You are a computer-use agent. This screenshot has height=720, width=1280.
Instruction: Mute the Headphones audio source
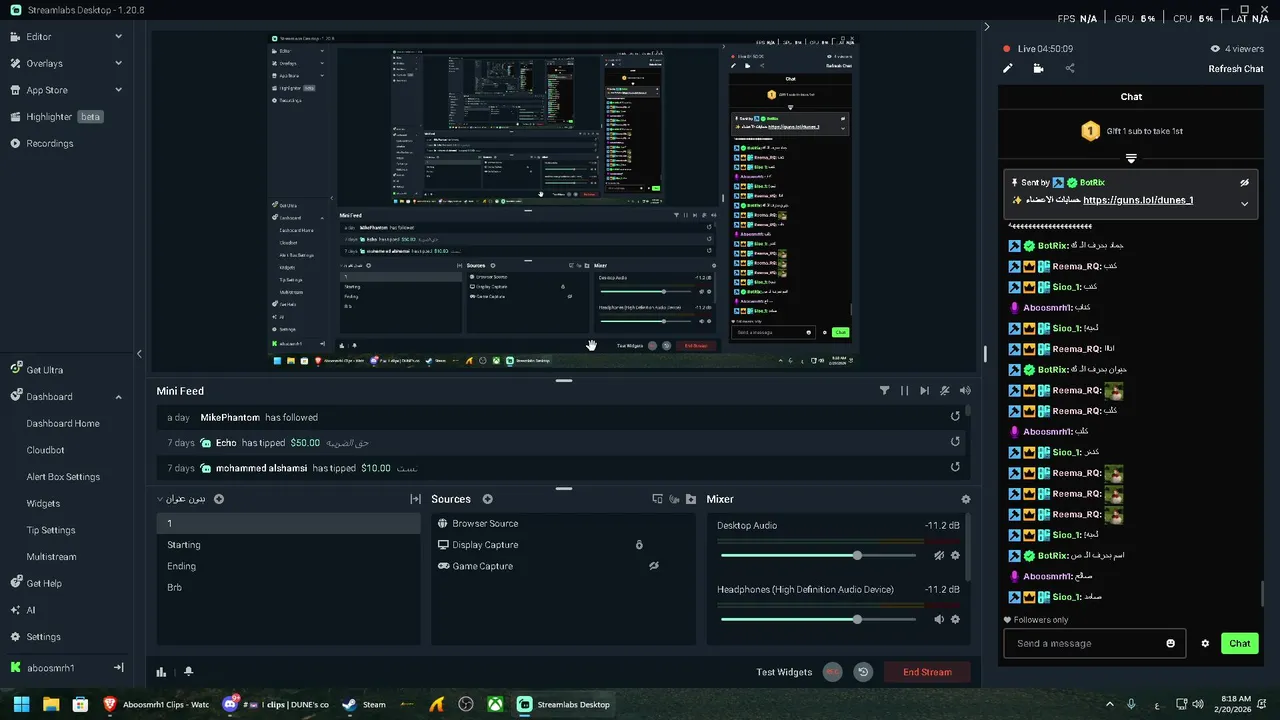[x=939, y=619]
